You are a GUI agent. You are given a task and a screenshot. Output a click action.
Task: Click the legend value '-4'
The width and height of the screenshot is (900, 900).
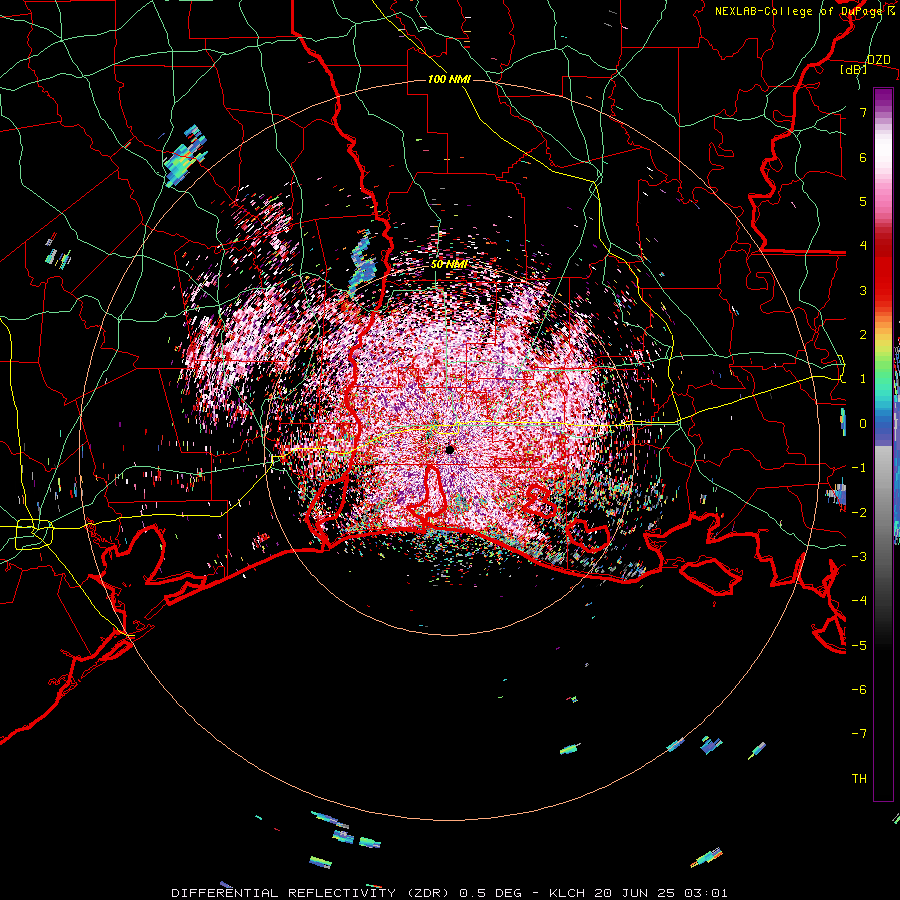(859, 601)
